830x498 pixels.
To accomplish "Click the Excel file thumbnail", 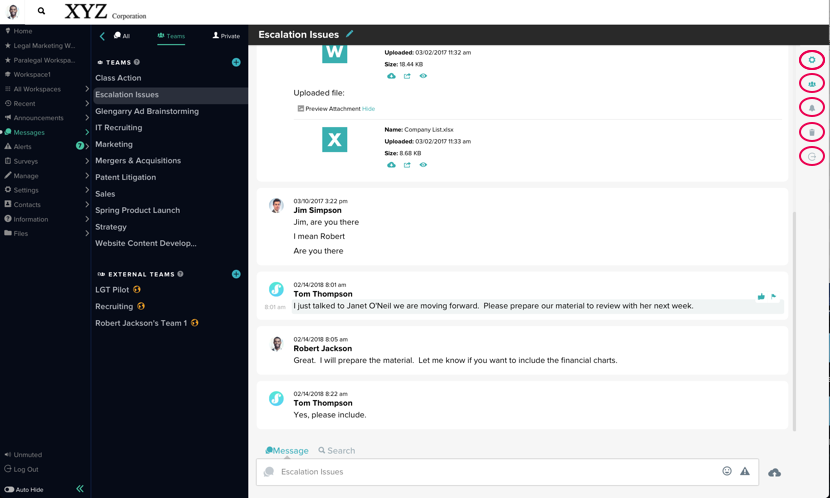I will click(x=335, y=139).
